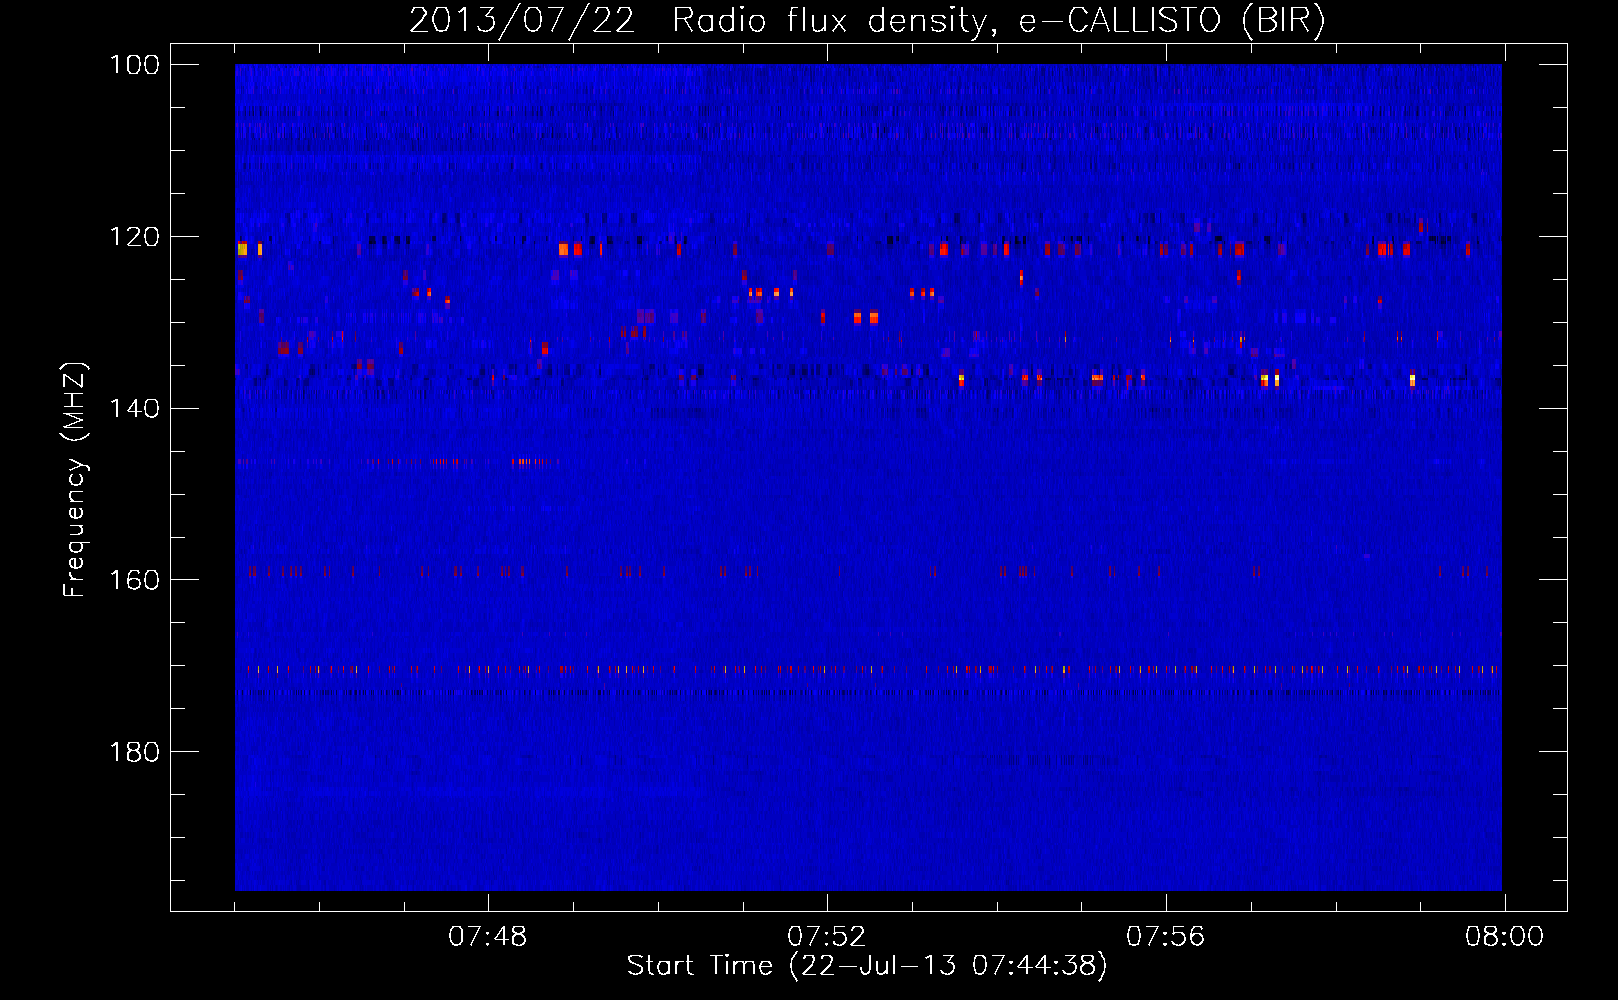Click the 08:00 time tick label

point(1505,937)
